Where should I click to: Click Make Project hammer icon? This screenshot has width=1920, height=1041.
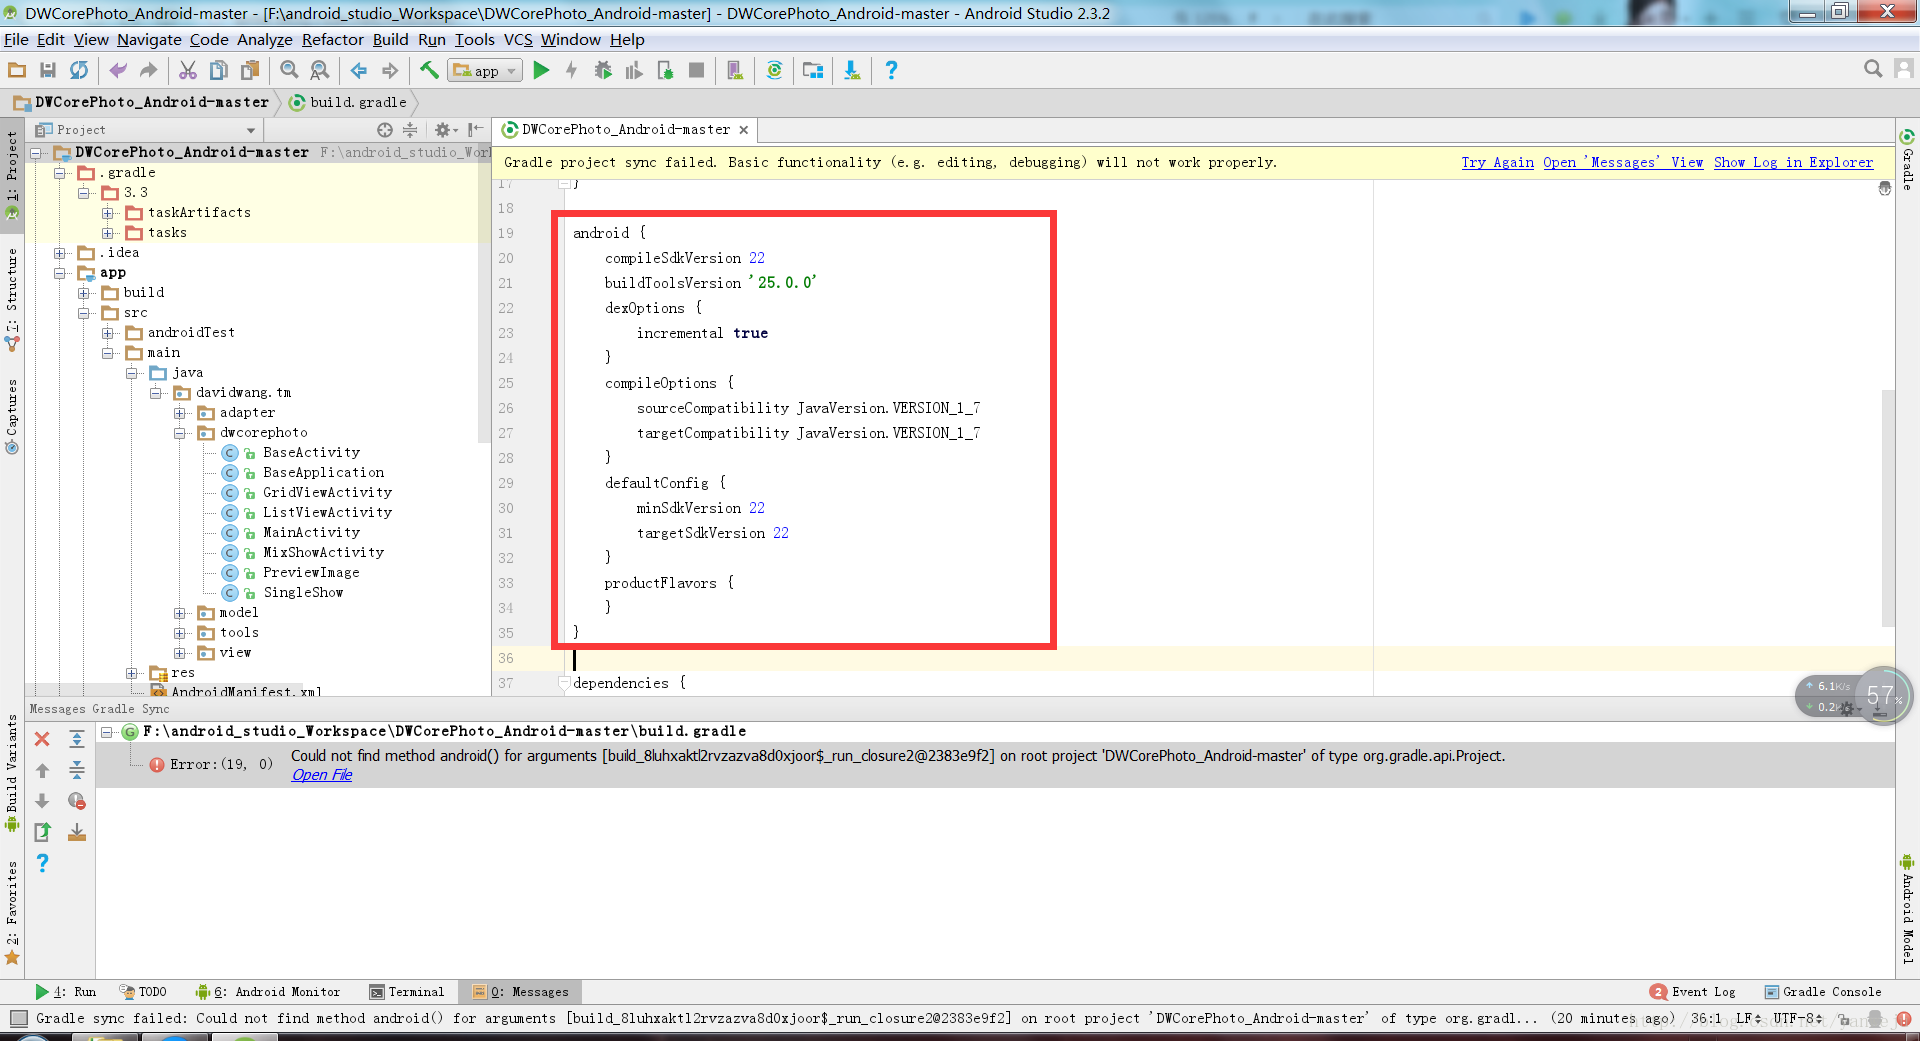pos(429,70)
